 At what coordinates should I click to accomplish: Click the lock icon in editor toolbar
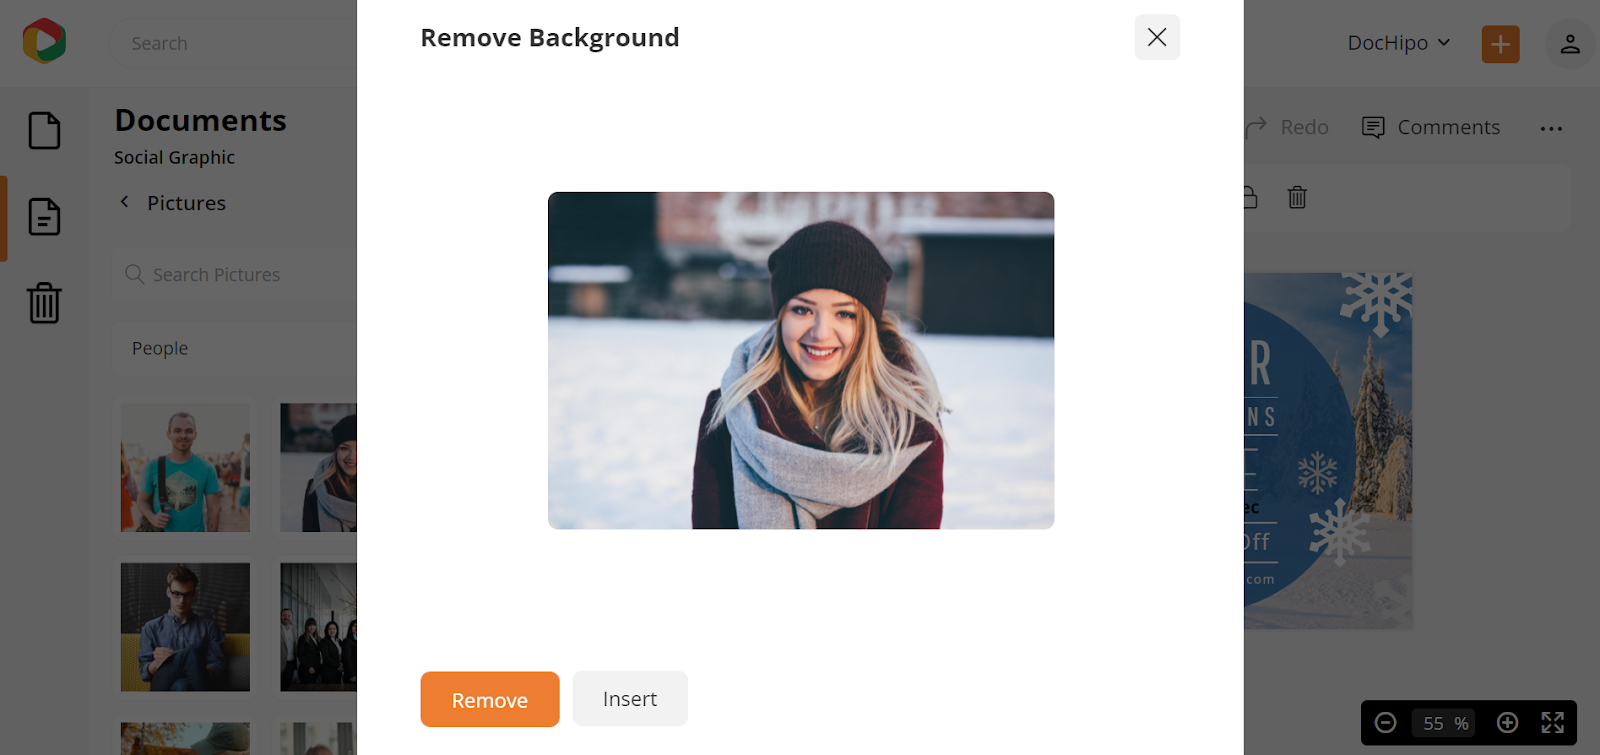[x=1250, y=197]
